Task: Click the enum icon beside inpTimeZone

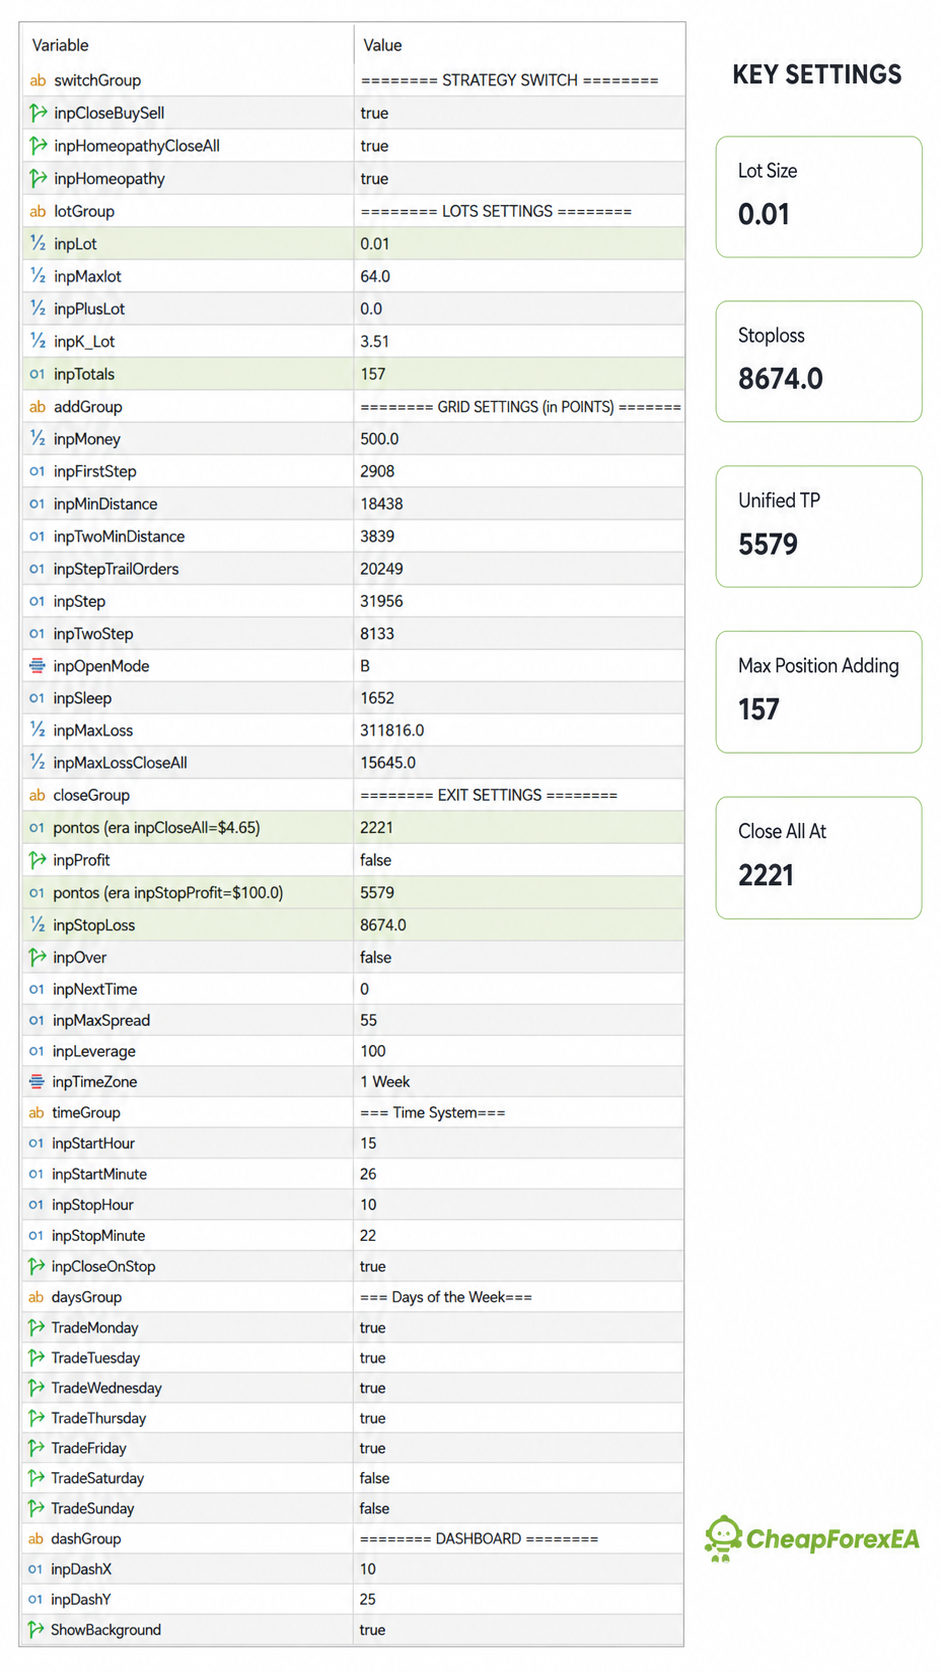Action: click(x=37, y=1081)
